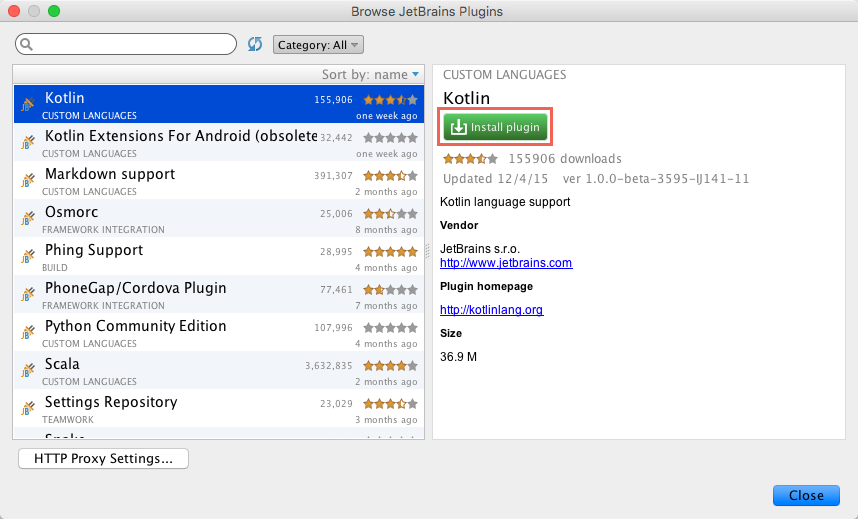Click the JetBrains s.r.o. vendor name
This screenshot has width=858, height=519.
tap(480, 249)
